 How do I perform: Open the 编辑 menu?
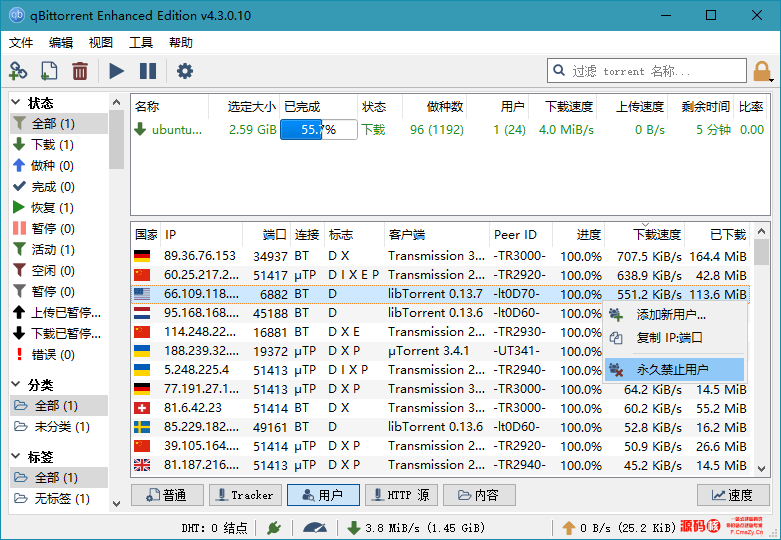click(x=61, y=43)
